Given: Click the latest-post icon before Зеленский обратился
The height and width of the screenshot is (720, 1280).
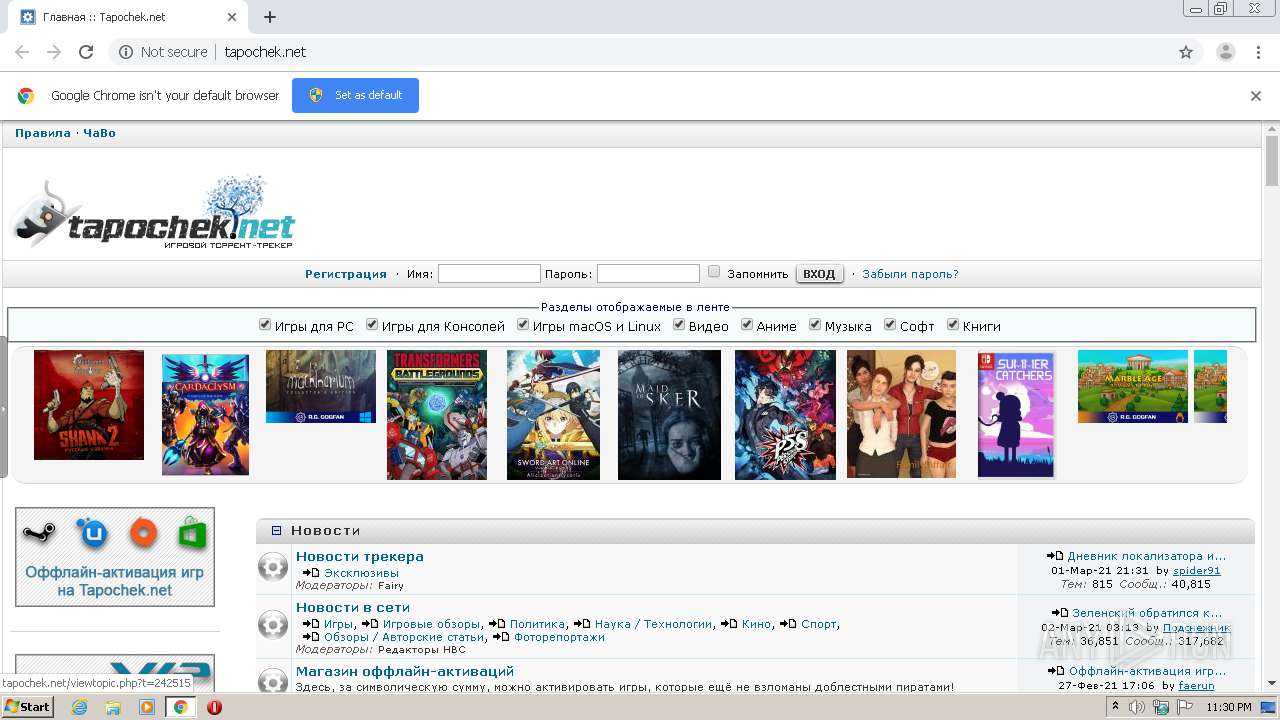Looking at the screenshot, I should 1060,613.
